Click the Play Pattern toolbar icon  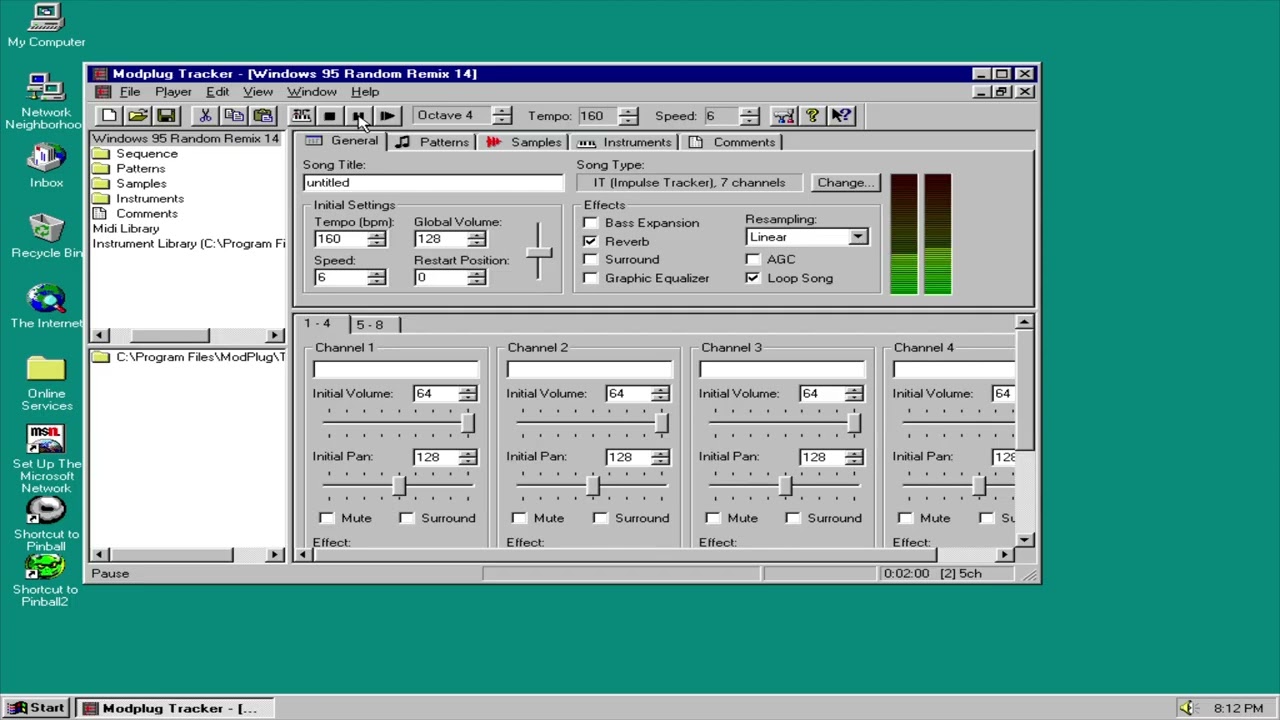(x=301, y=116)
